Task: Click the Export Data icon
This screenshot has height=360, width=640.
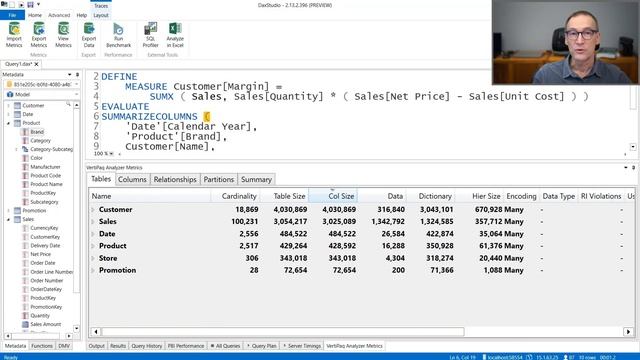Action: 89,35
